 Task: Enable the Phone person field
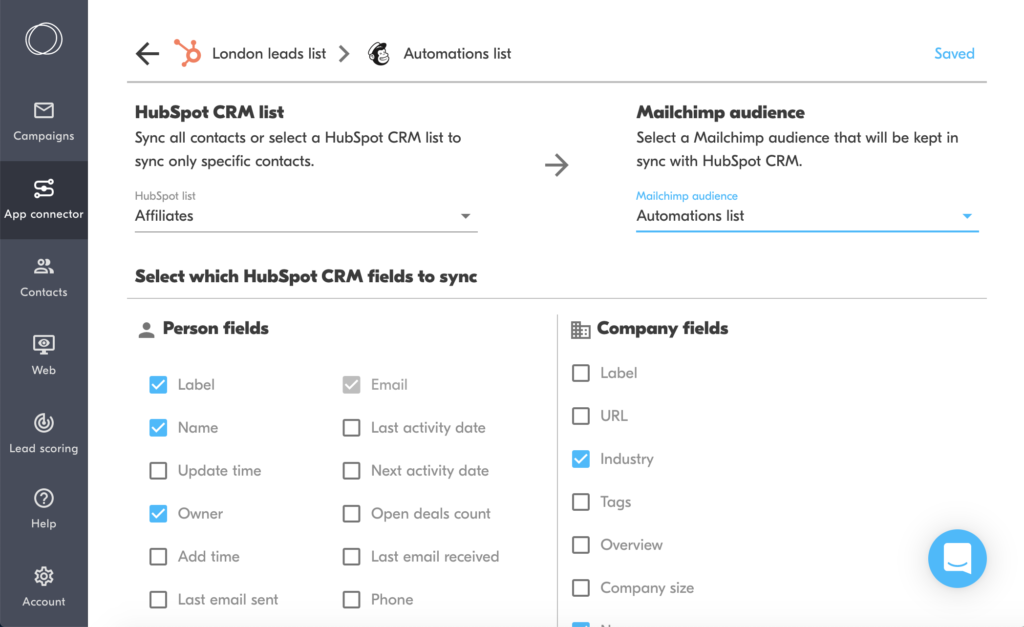pyautogui.click(x=351, y=599)
